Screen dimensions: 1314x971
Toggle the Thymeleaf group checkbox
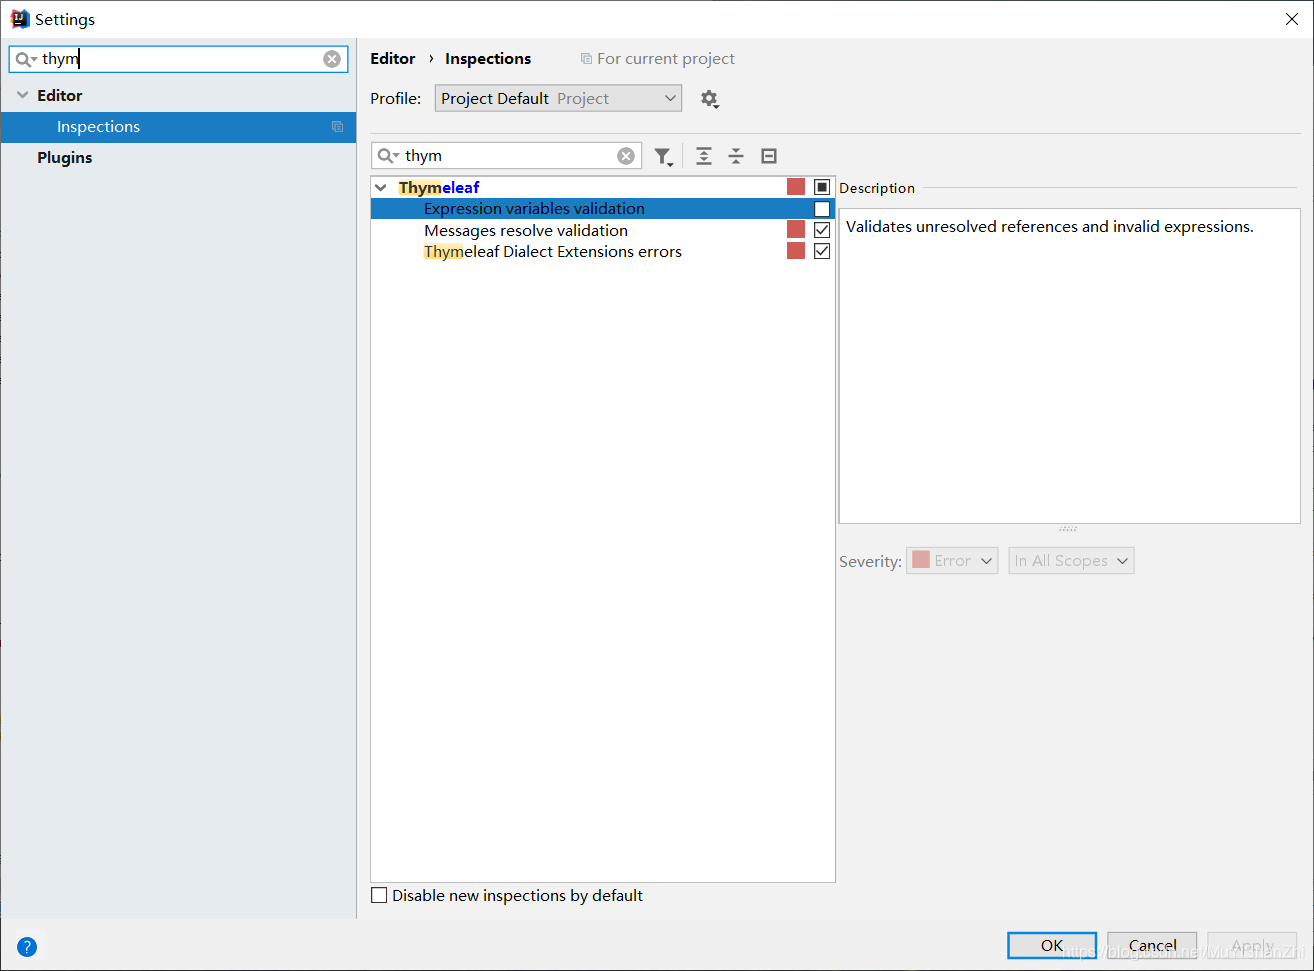pos(822,187)
